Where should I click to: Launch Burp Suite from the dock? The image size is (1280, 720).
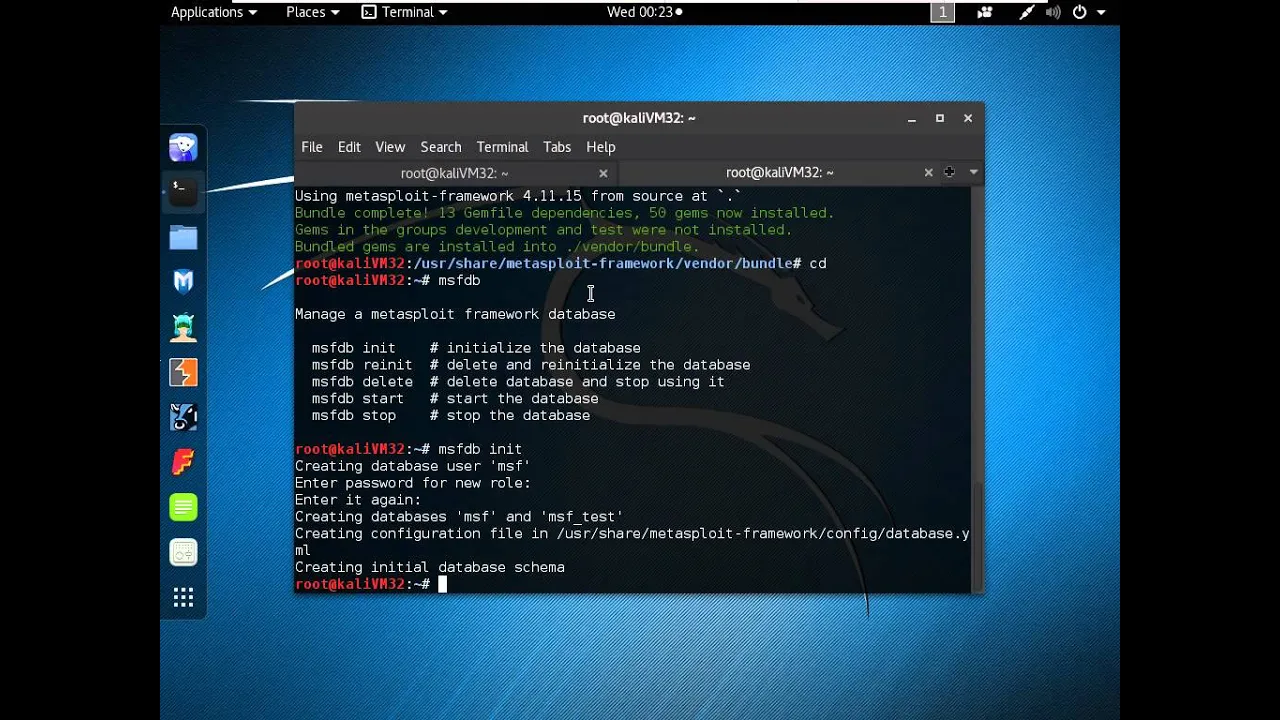(183, 372)
